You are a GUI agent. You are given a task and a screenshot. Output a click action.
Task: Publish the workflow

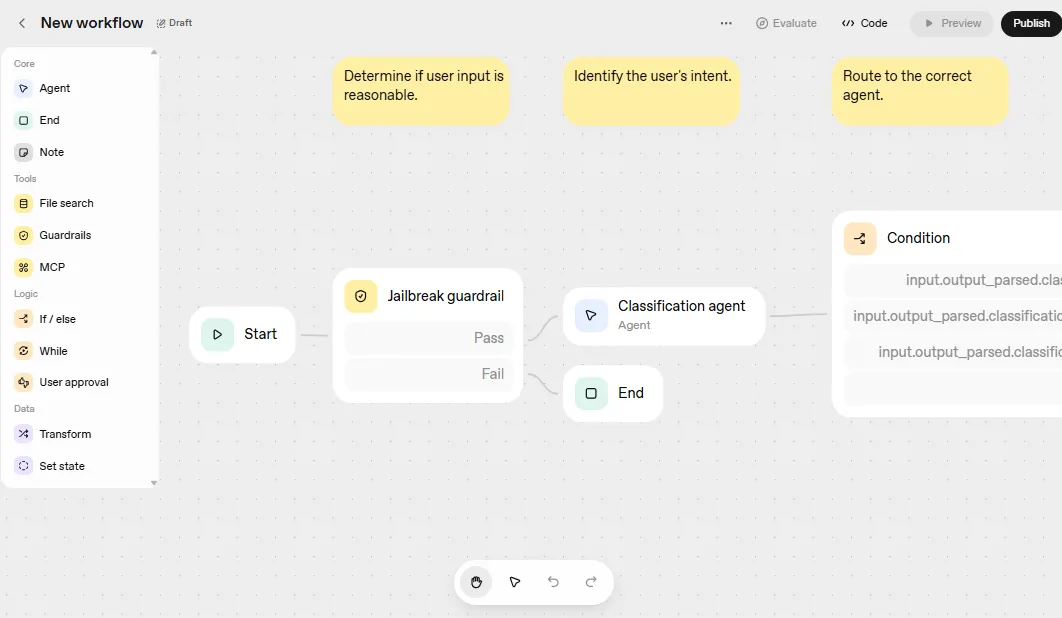click(1031, 23)
